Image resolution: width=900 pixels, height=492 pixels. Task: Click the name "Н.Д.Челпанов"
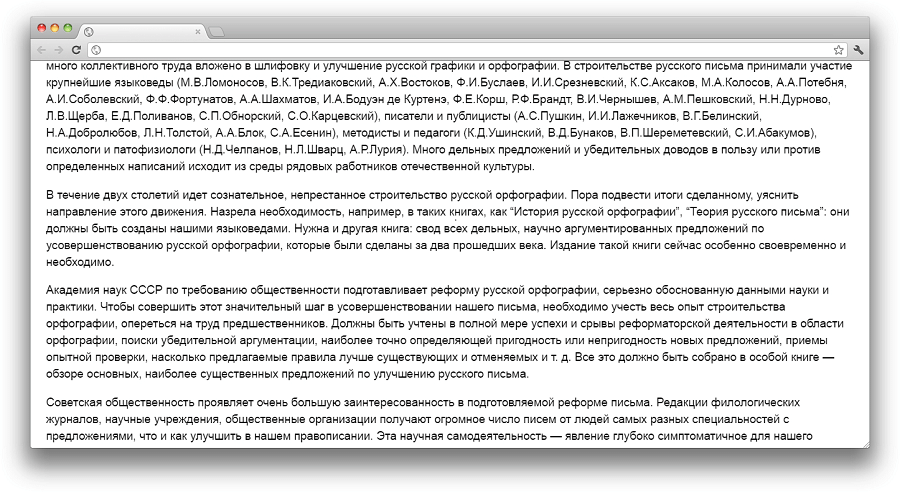click(241, 150)
